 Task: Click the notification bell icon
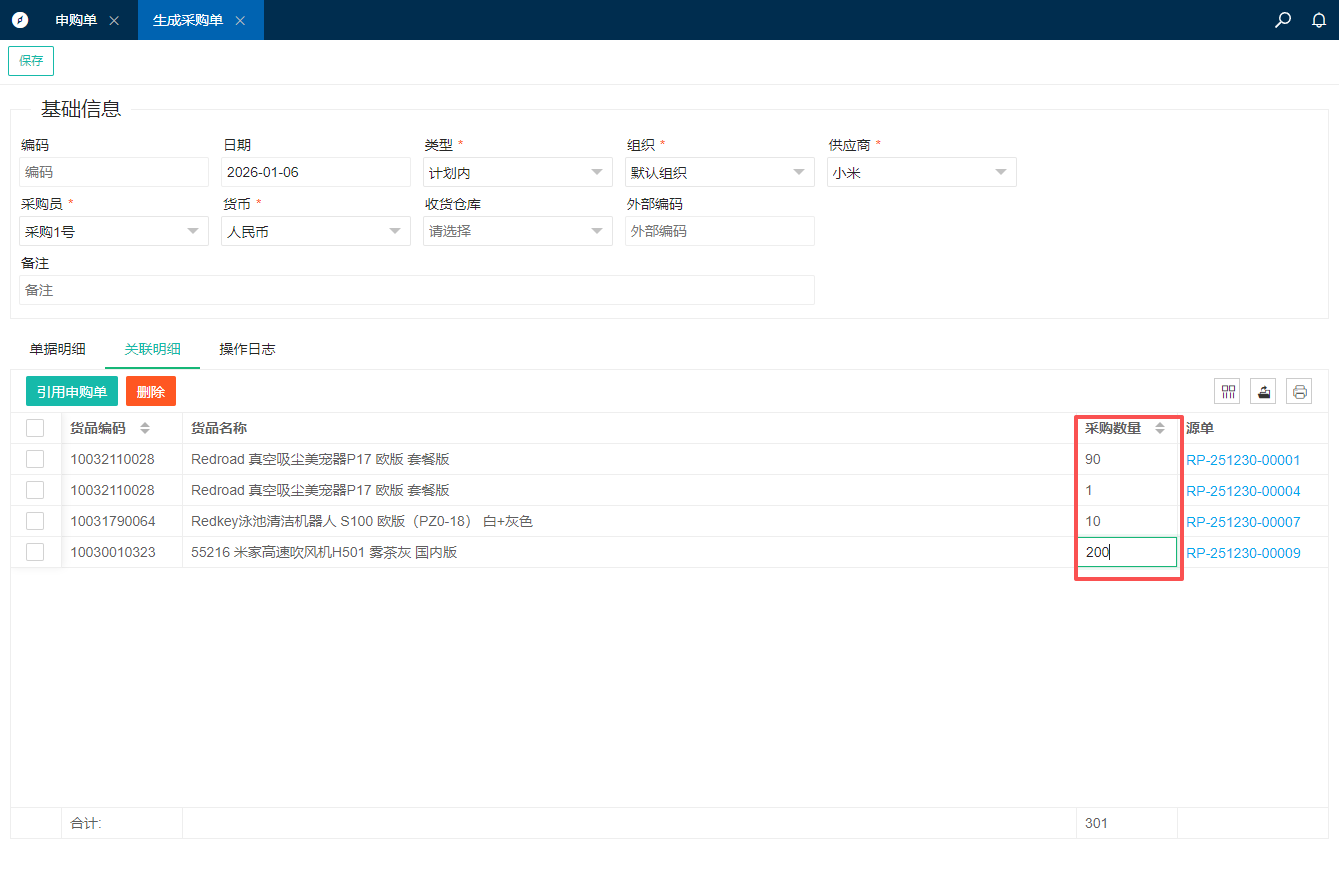(x=1319, y=20)
